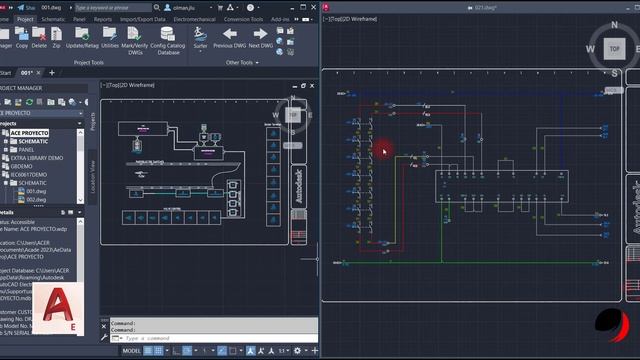Select 001.dwg in project tree

click(36, 191)
